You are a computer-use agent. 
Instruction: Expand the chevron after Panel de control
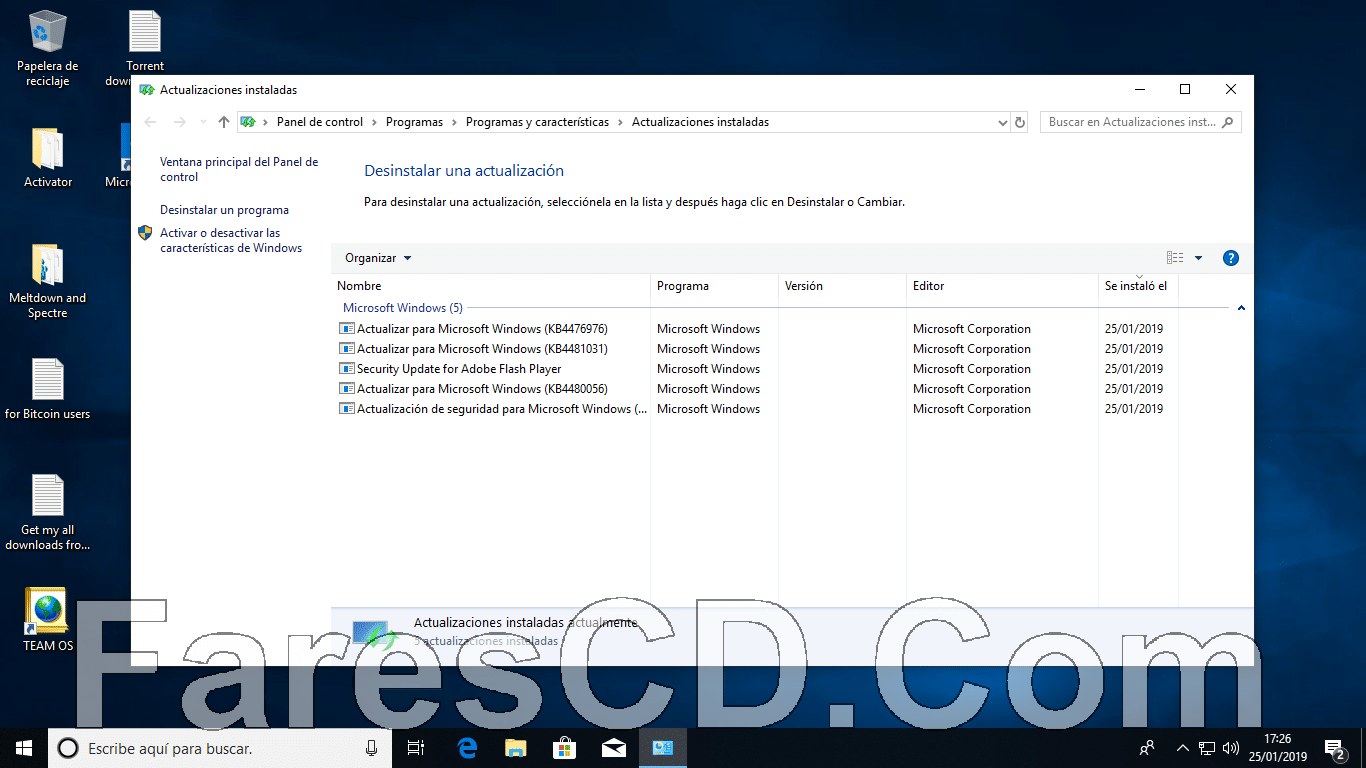click(x=375, y=122)
